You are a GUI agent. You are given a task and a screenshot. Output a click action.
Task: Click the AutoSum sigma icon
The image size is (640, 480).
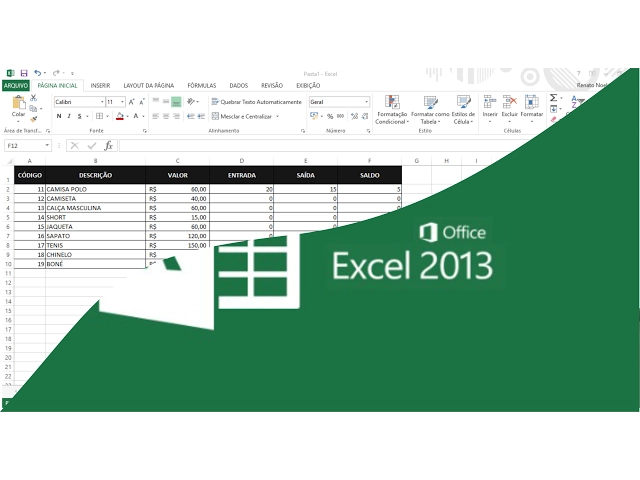point(553,98)
